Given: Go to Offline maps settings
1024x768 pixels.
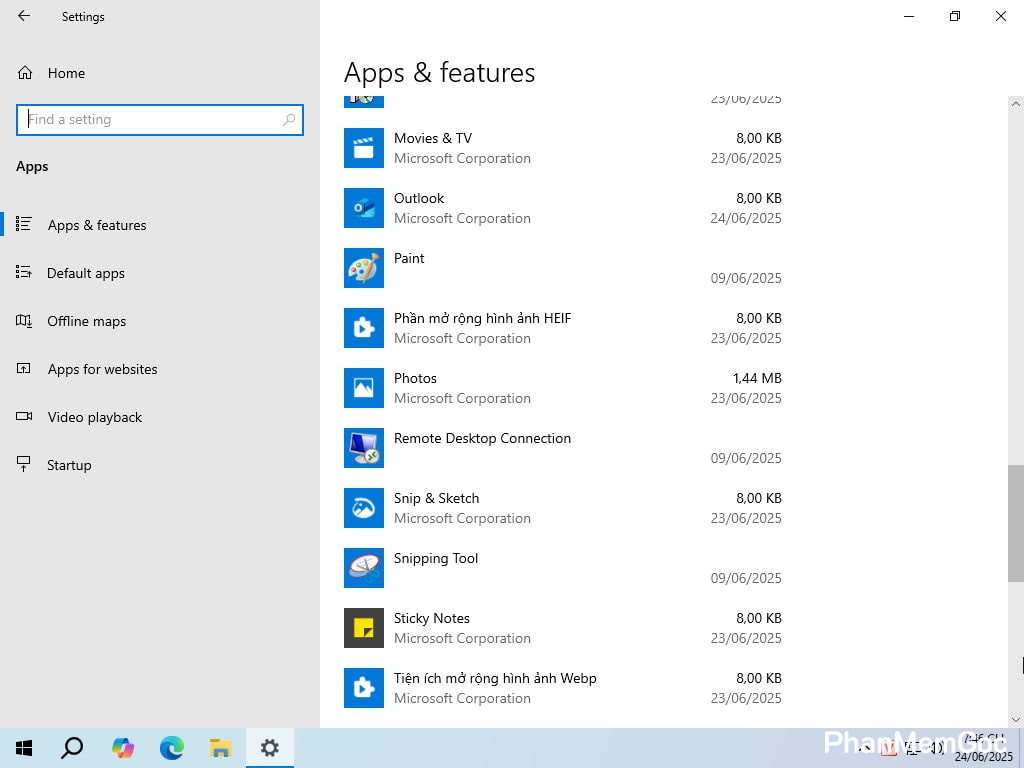Looking at the screenshot, I should point(86,321).
